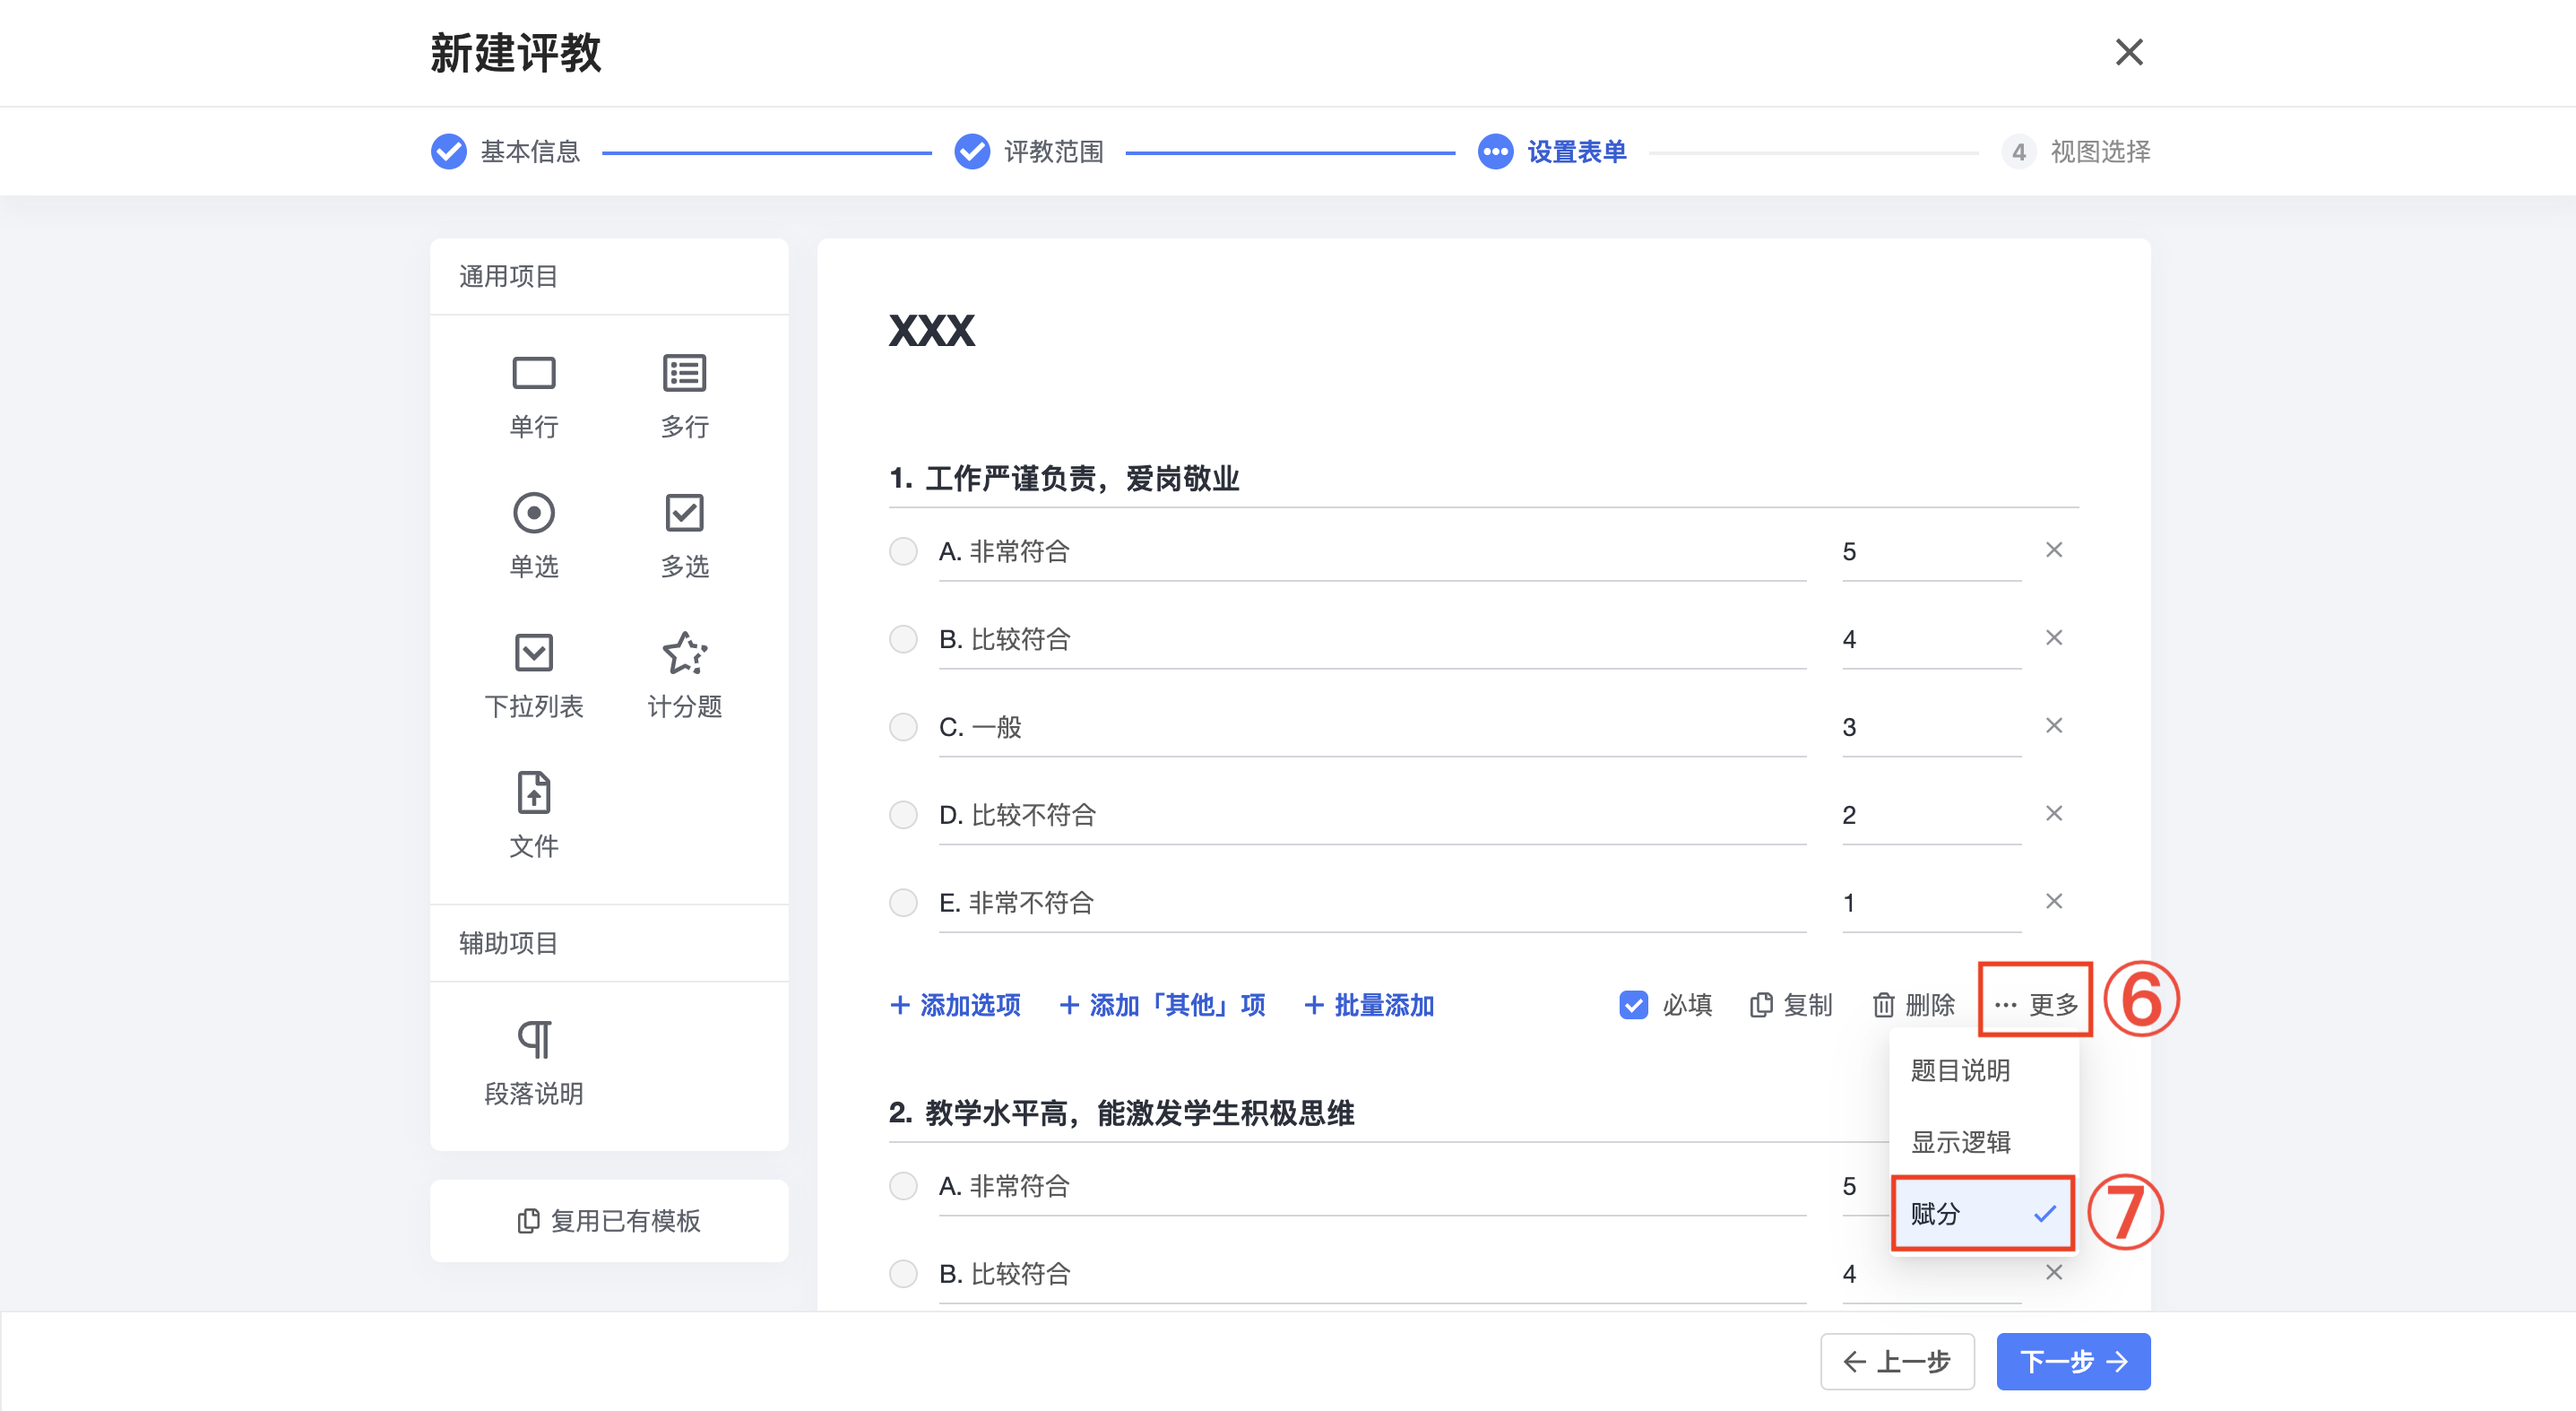The image size is (2576, 1411).
Task: Add a paragraph description (段落说明)
Action: click(x=533, y=1064)
